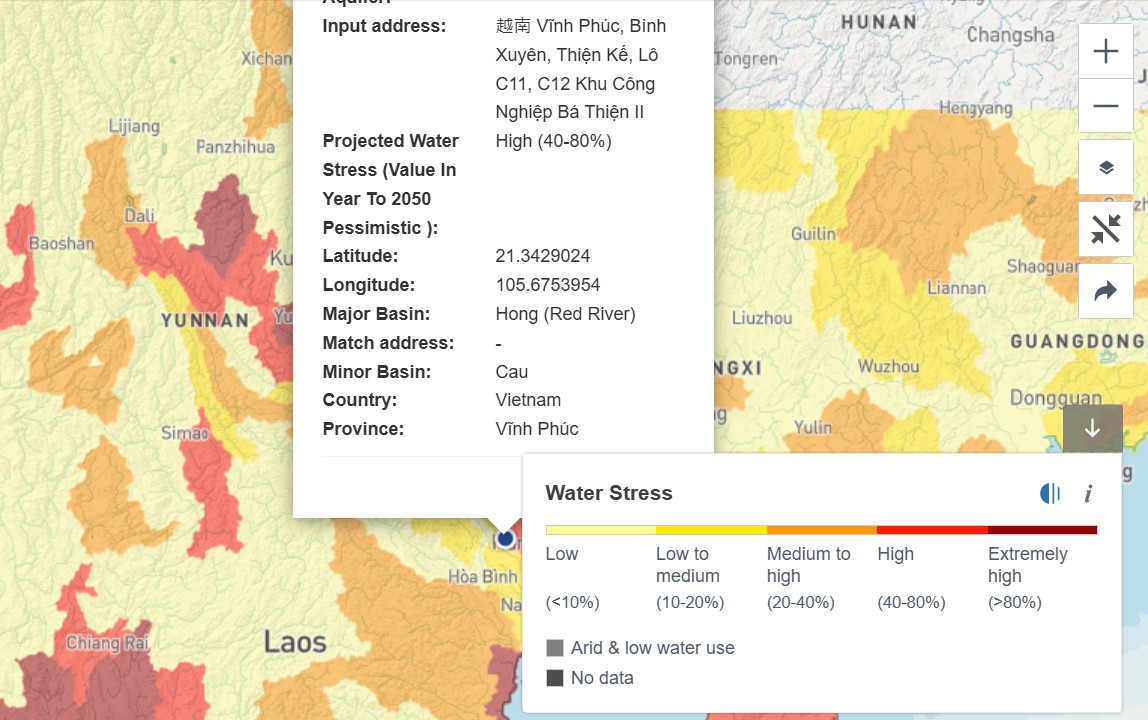The image size is (1148, 720).
Task: Click the Extremely high dark red swatch
Action: coord(1042,530)
